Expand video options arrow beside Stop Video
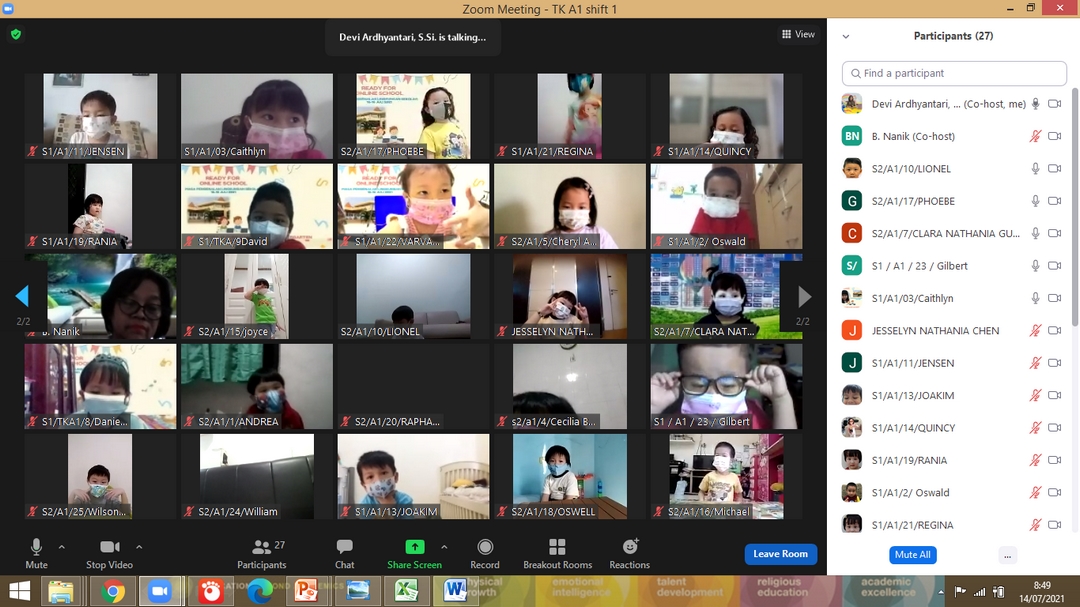 (x=139, y=547)
